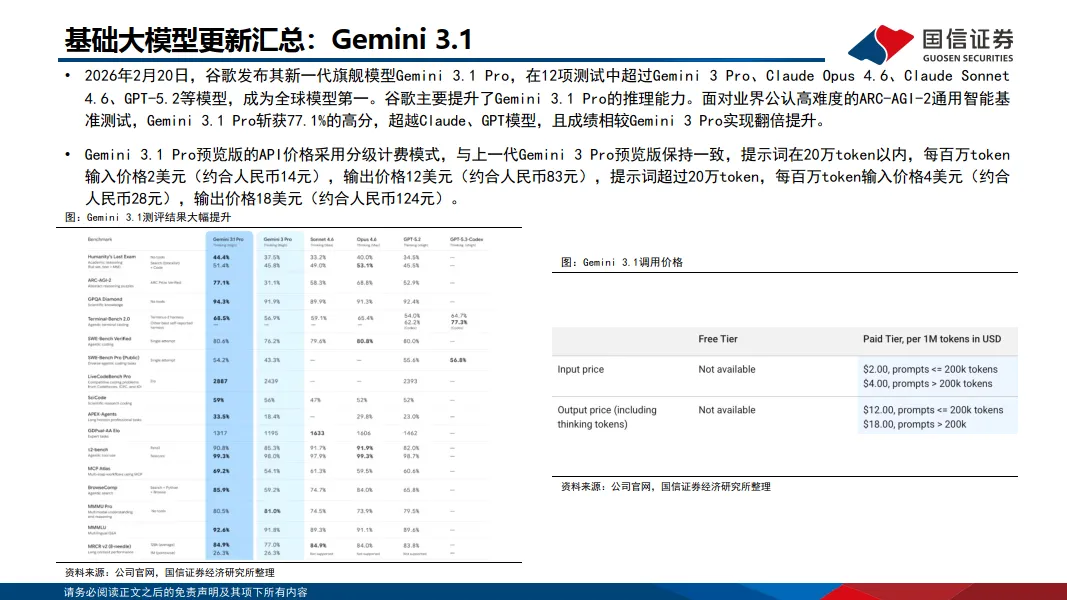Click the 2439 score for Gemini 3 Pro
1067x600 pixels.
(x=271, y=381)
